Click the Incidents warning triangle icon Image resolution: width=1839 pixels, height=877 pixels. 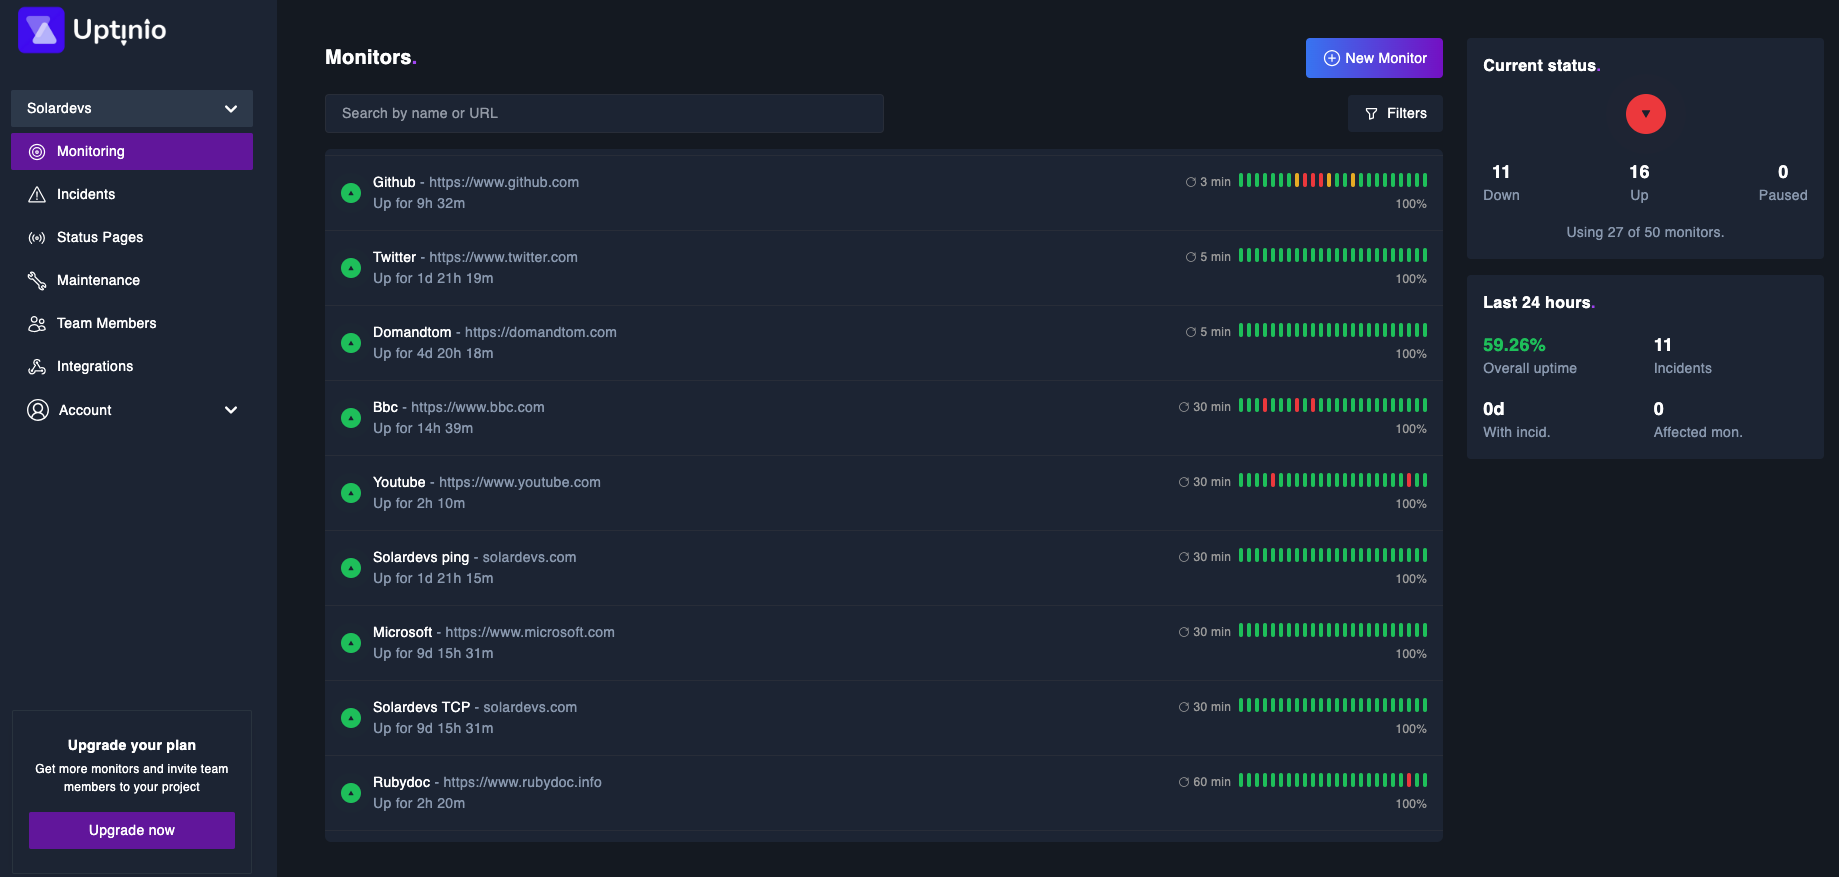[37, 195]
